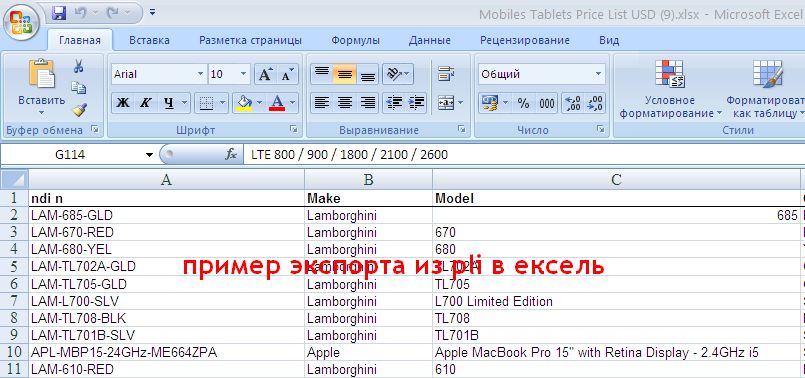This screenshot has width=805, height=378.
Task: Click the Select All corner button
Action: click(x=14, y=179)
